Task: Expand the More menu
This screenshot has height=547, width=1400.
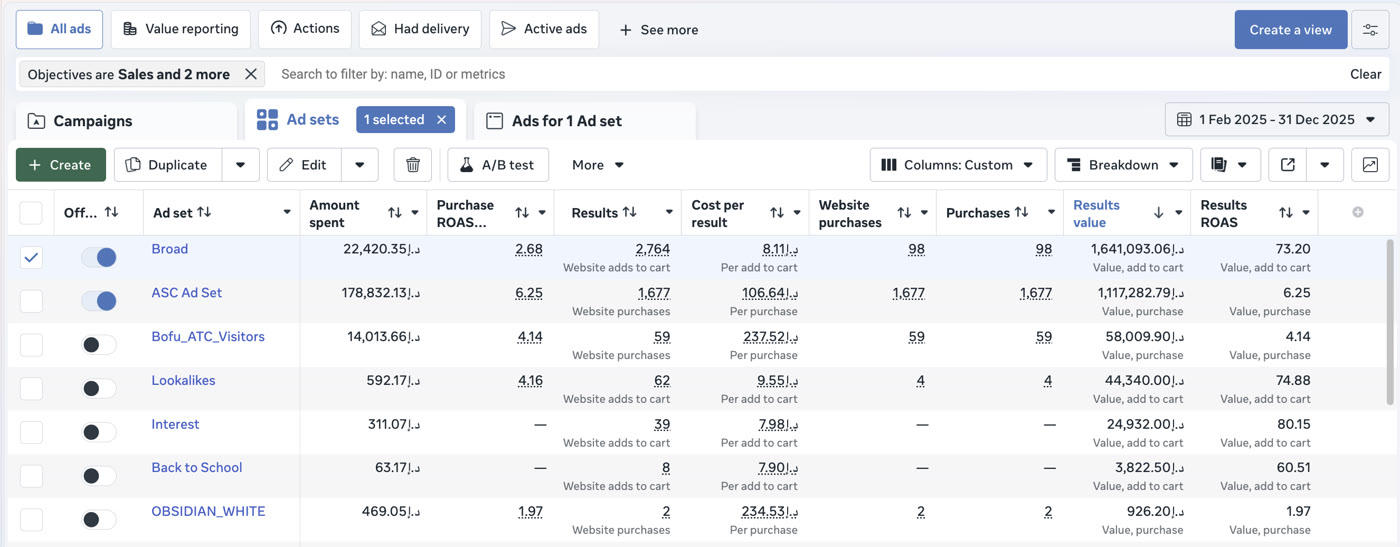Action: 598,165
